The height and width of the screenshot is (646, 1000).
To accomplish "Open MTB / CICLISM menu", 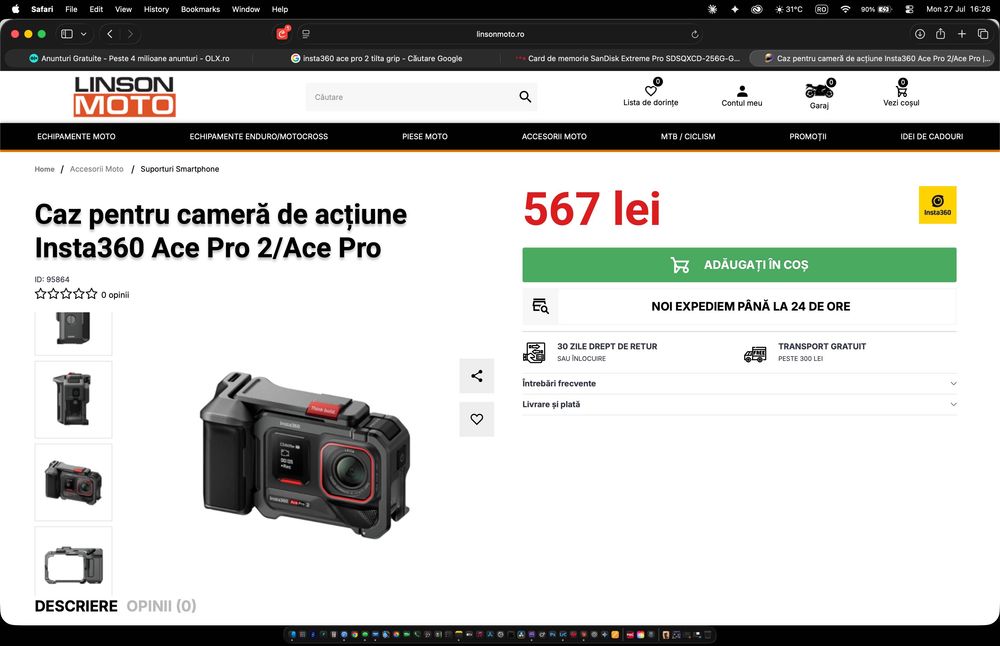I will pos(688,136).
